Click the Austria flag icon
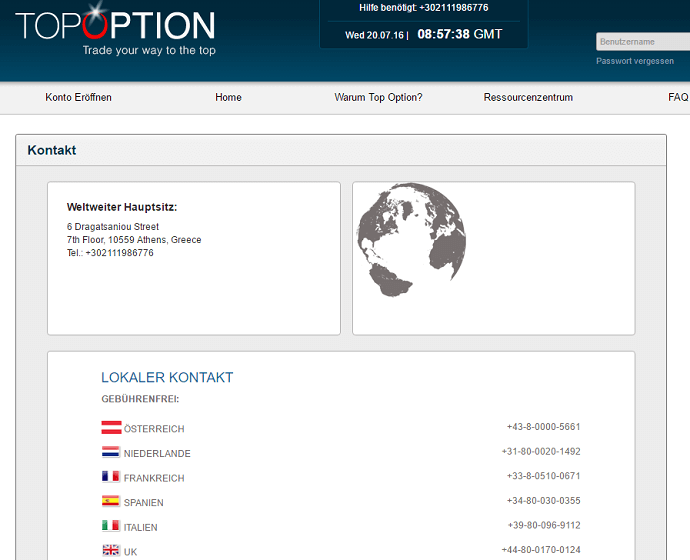The image size is (690, 560). point(111,427)
